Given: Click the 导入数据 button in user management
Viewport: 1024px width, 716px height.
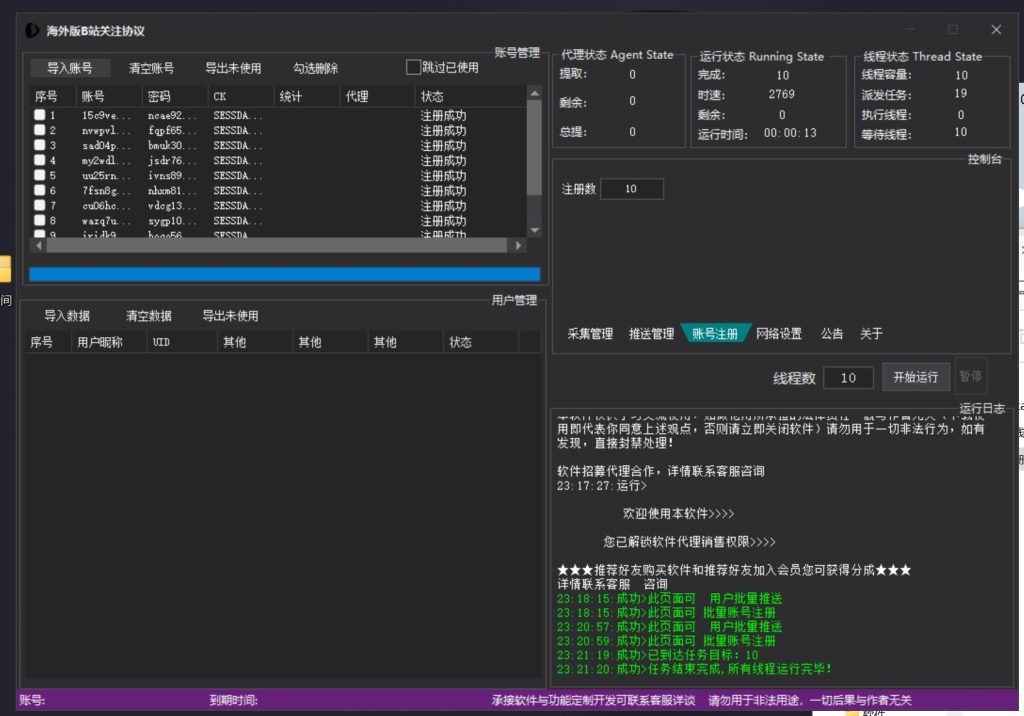Looking at the screenshot, I should (x=67, y=316).
